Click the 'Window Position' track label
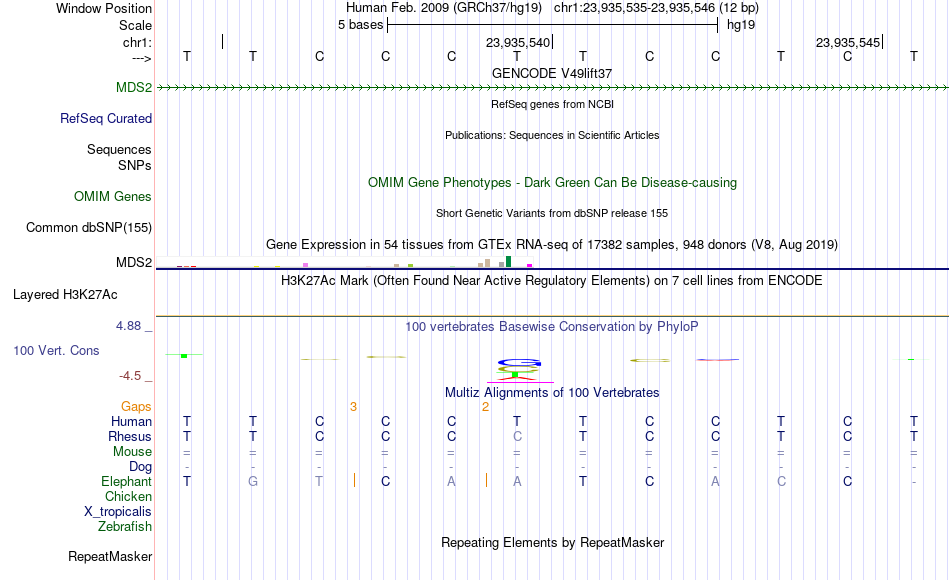The image size is (950, 580). point(104,8)
